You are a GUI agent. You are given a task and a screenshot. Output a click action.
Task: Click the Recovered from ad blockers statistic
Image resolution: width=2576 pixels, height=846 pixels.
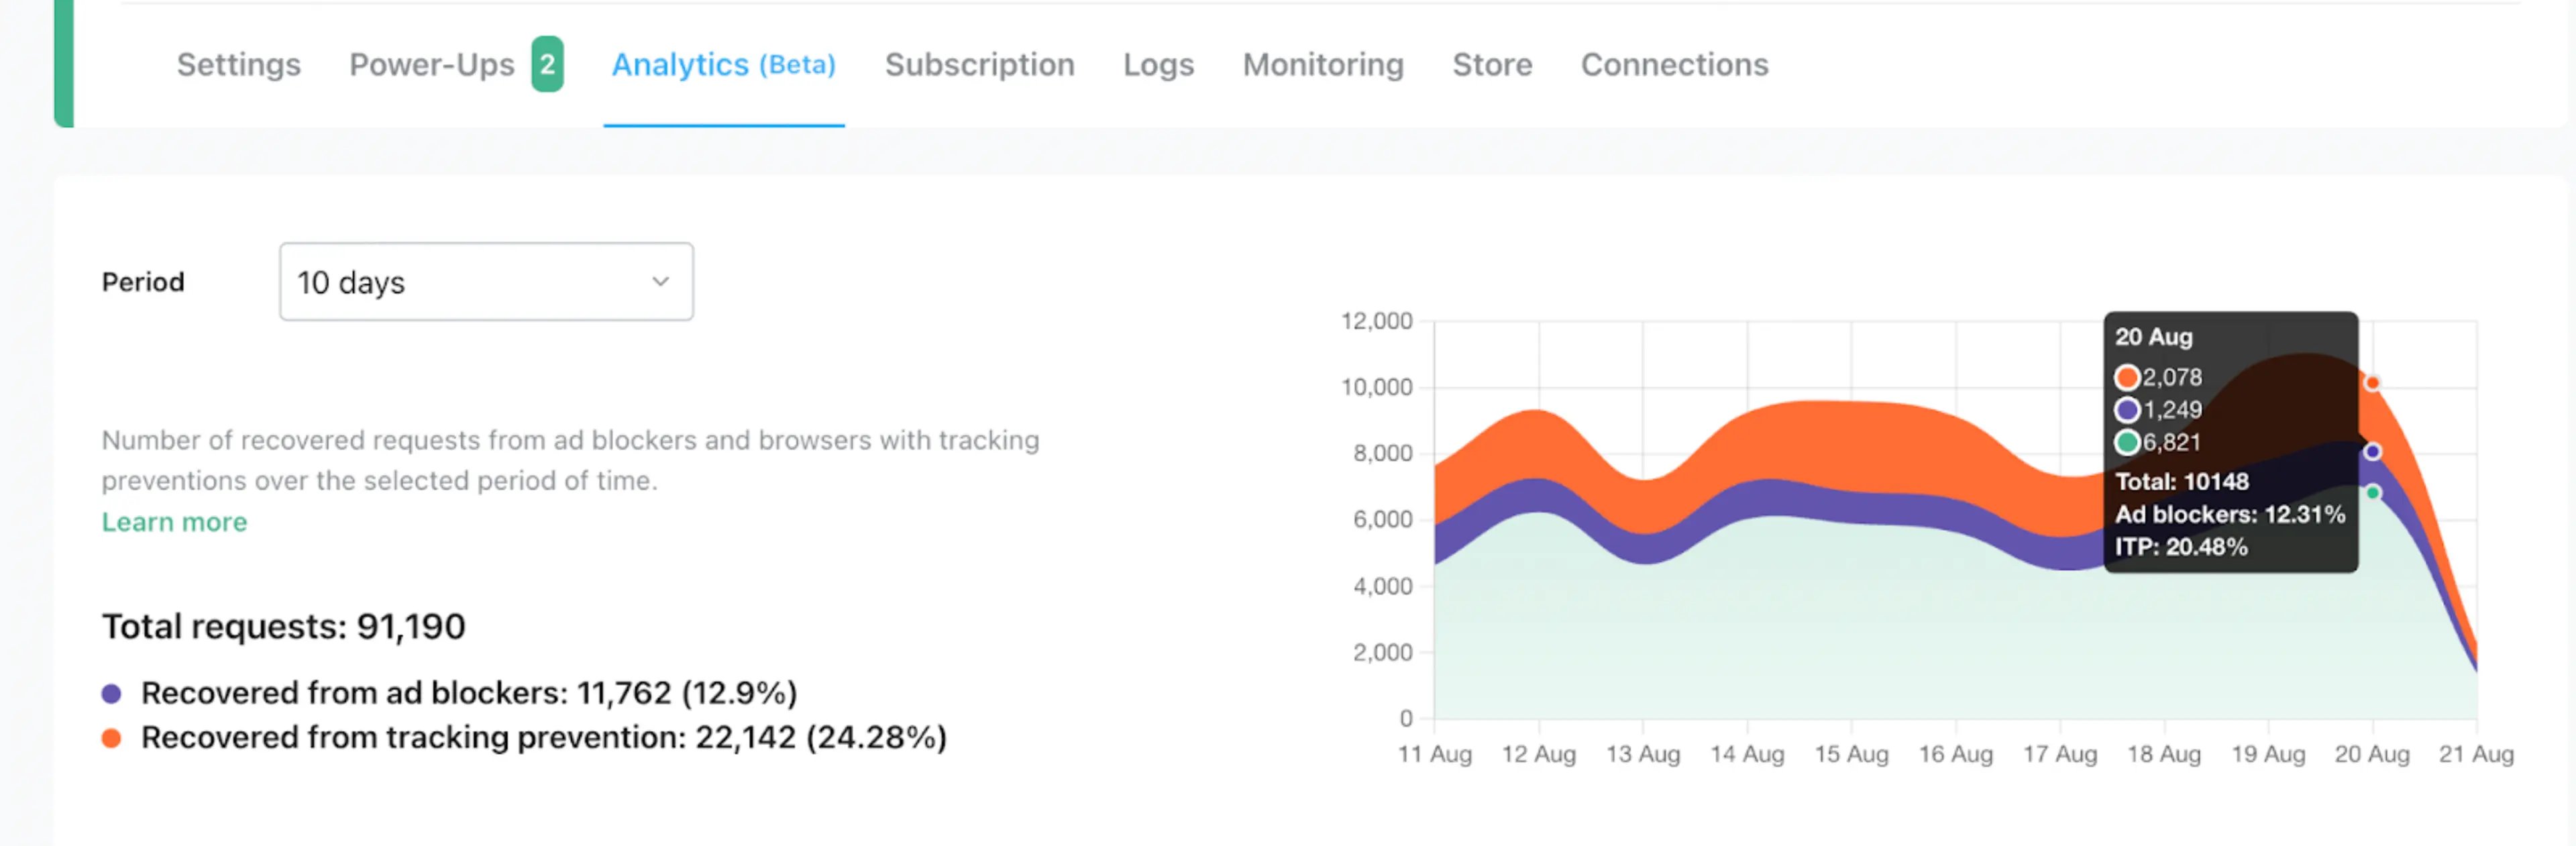click(x=469, y=693)
